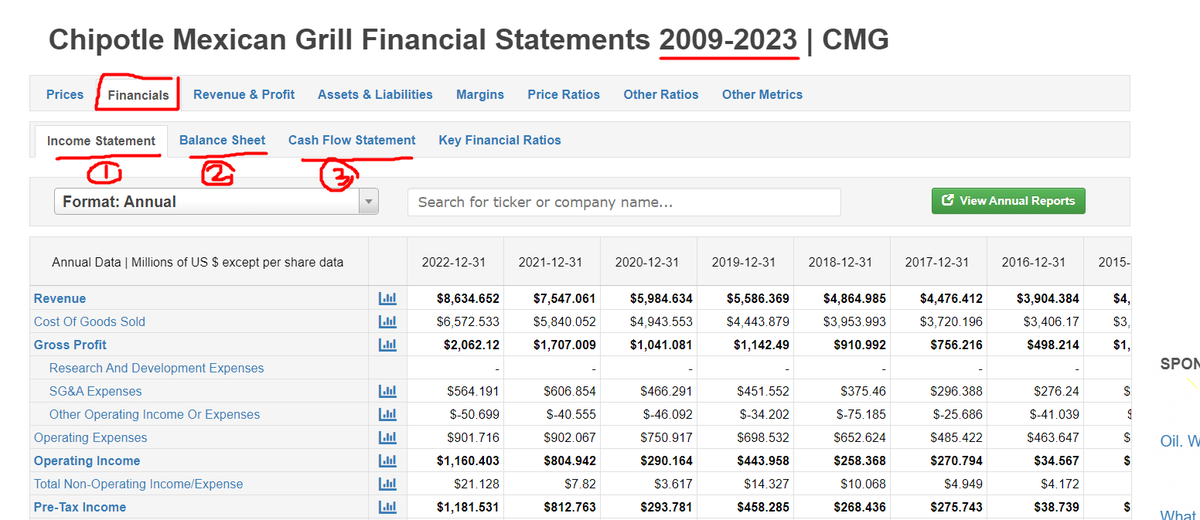
Task: Open the Cost Of Goods Sold link
Action: tap(89, 321)
